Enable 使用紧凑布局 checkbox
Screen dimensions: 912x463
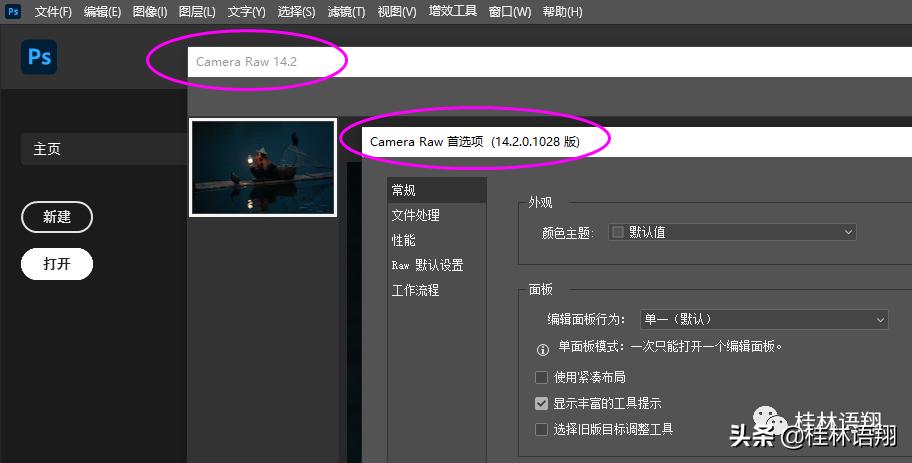coord(542,377)
